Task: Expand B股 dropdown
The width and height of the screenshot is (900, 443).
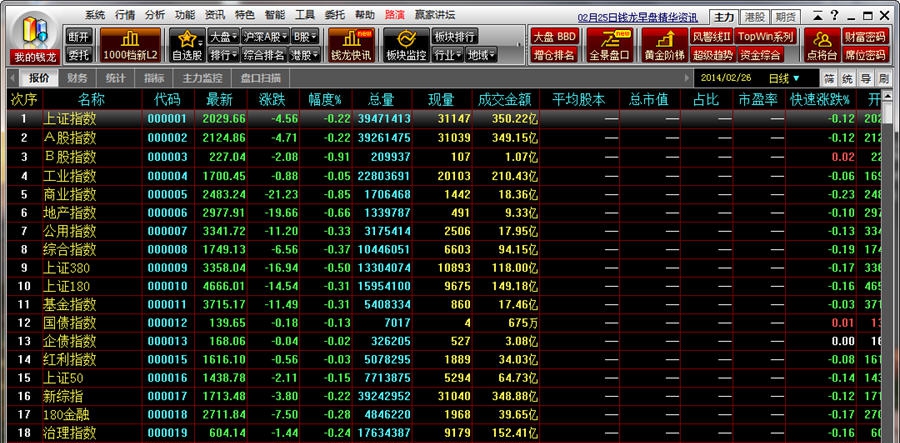Action: (305, 37)
